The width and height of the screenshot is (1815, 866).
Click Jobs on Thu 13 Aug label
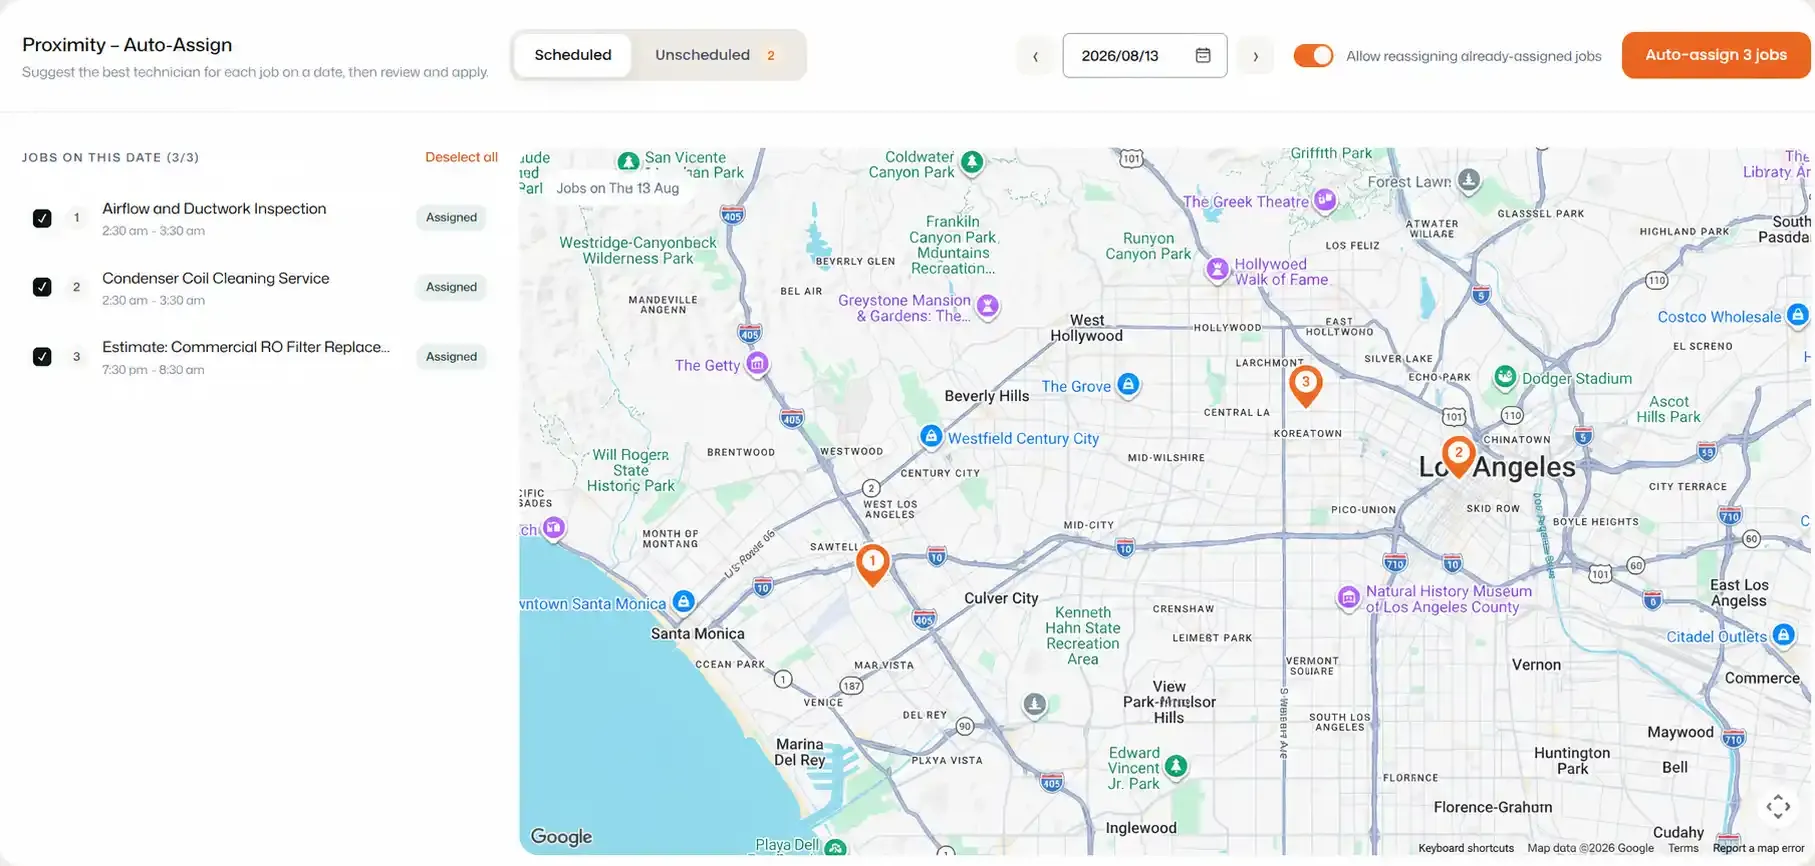(617, 188)
